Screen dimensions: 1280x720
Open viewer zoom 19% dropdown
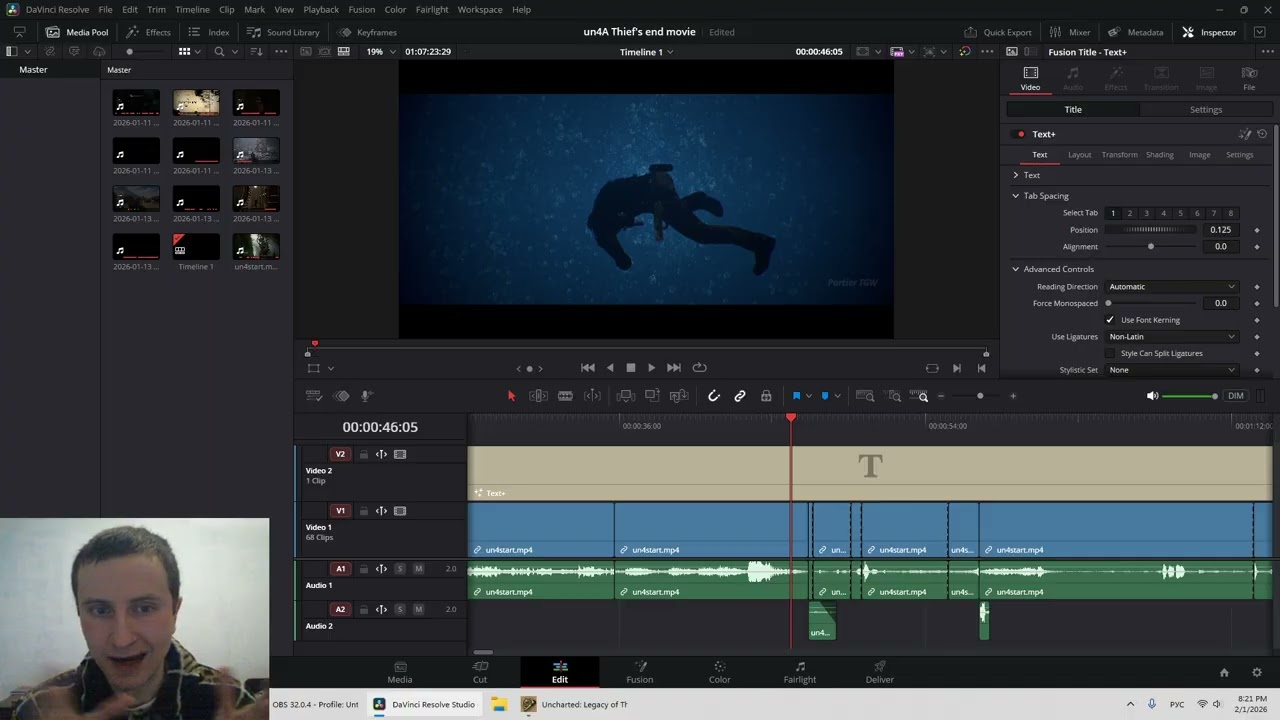tap(380, 52)
